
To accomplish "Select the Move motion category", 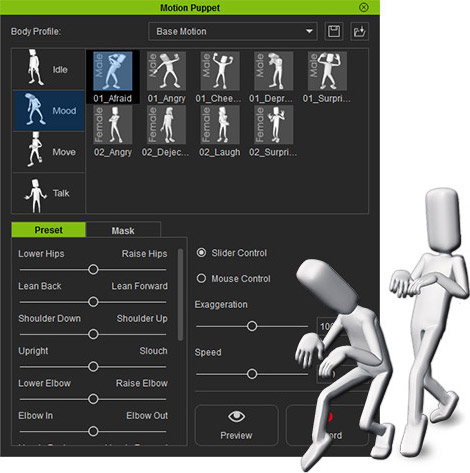I will [x=49, y=152].
